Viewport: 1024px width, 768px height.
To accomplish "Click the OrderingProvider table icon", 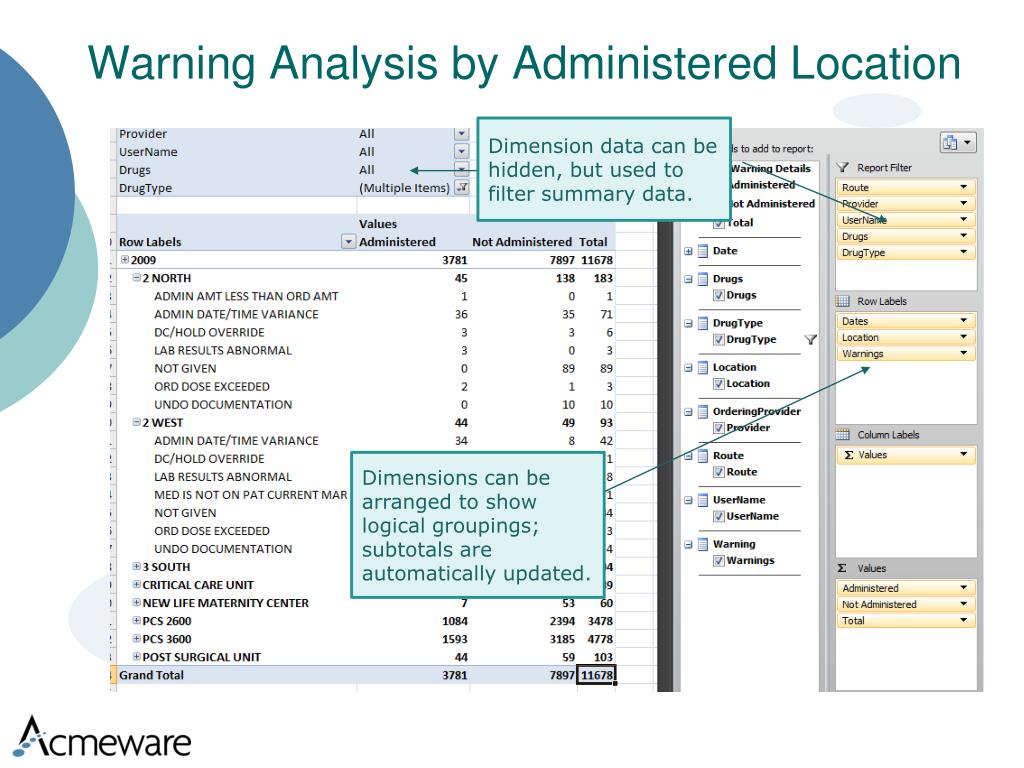I will (703, 411).
